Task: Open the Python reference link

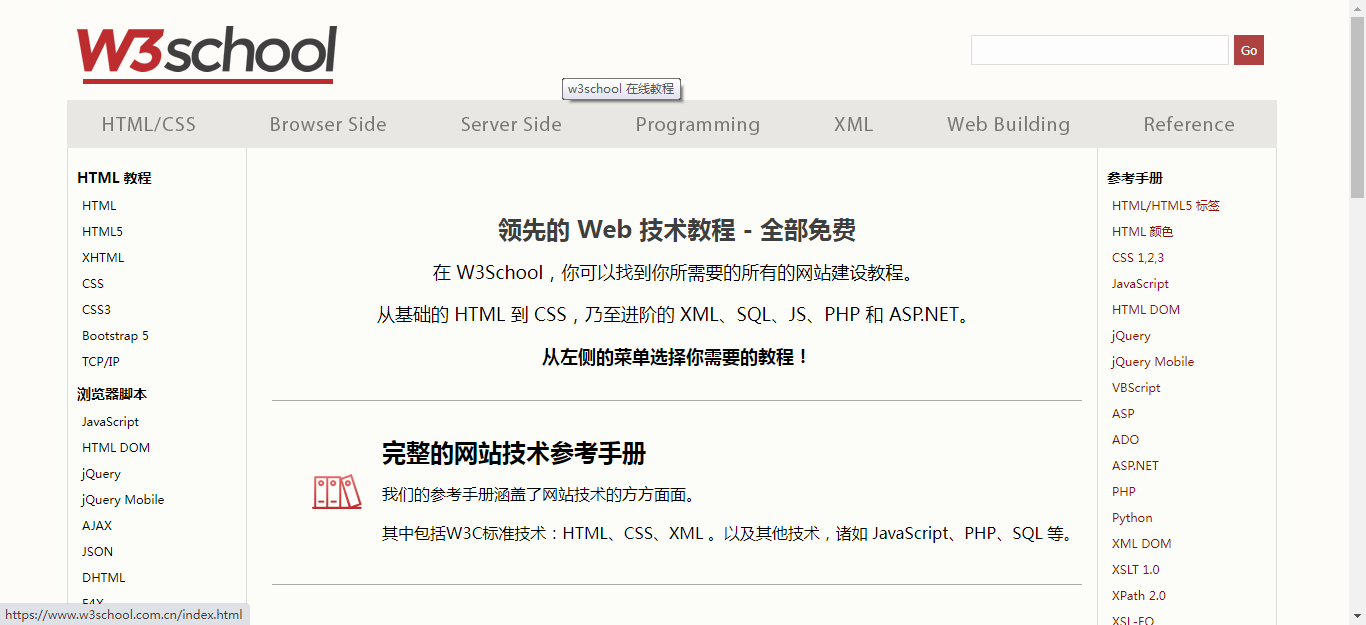Action: tap(1132, 517)
